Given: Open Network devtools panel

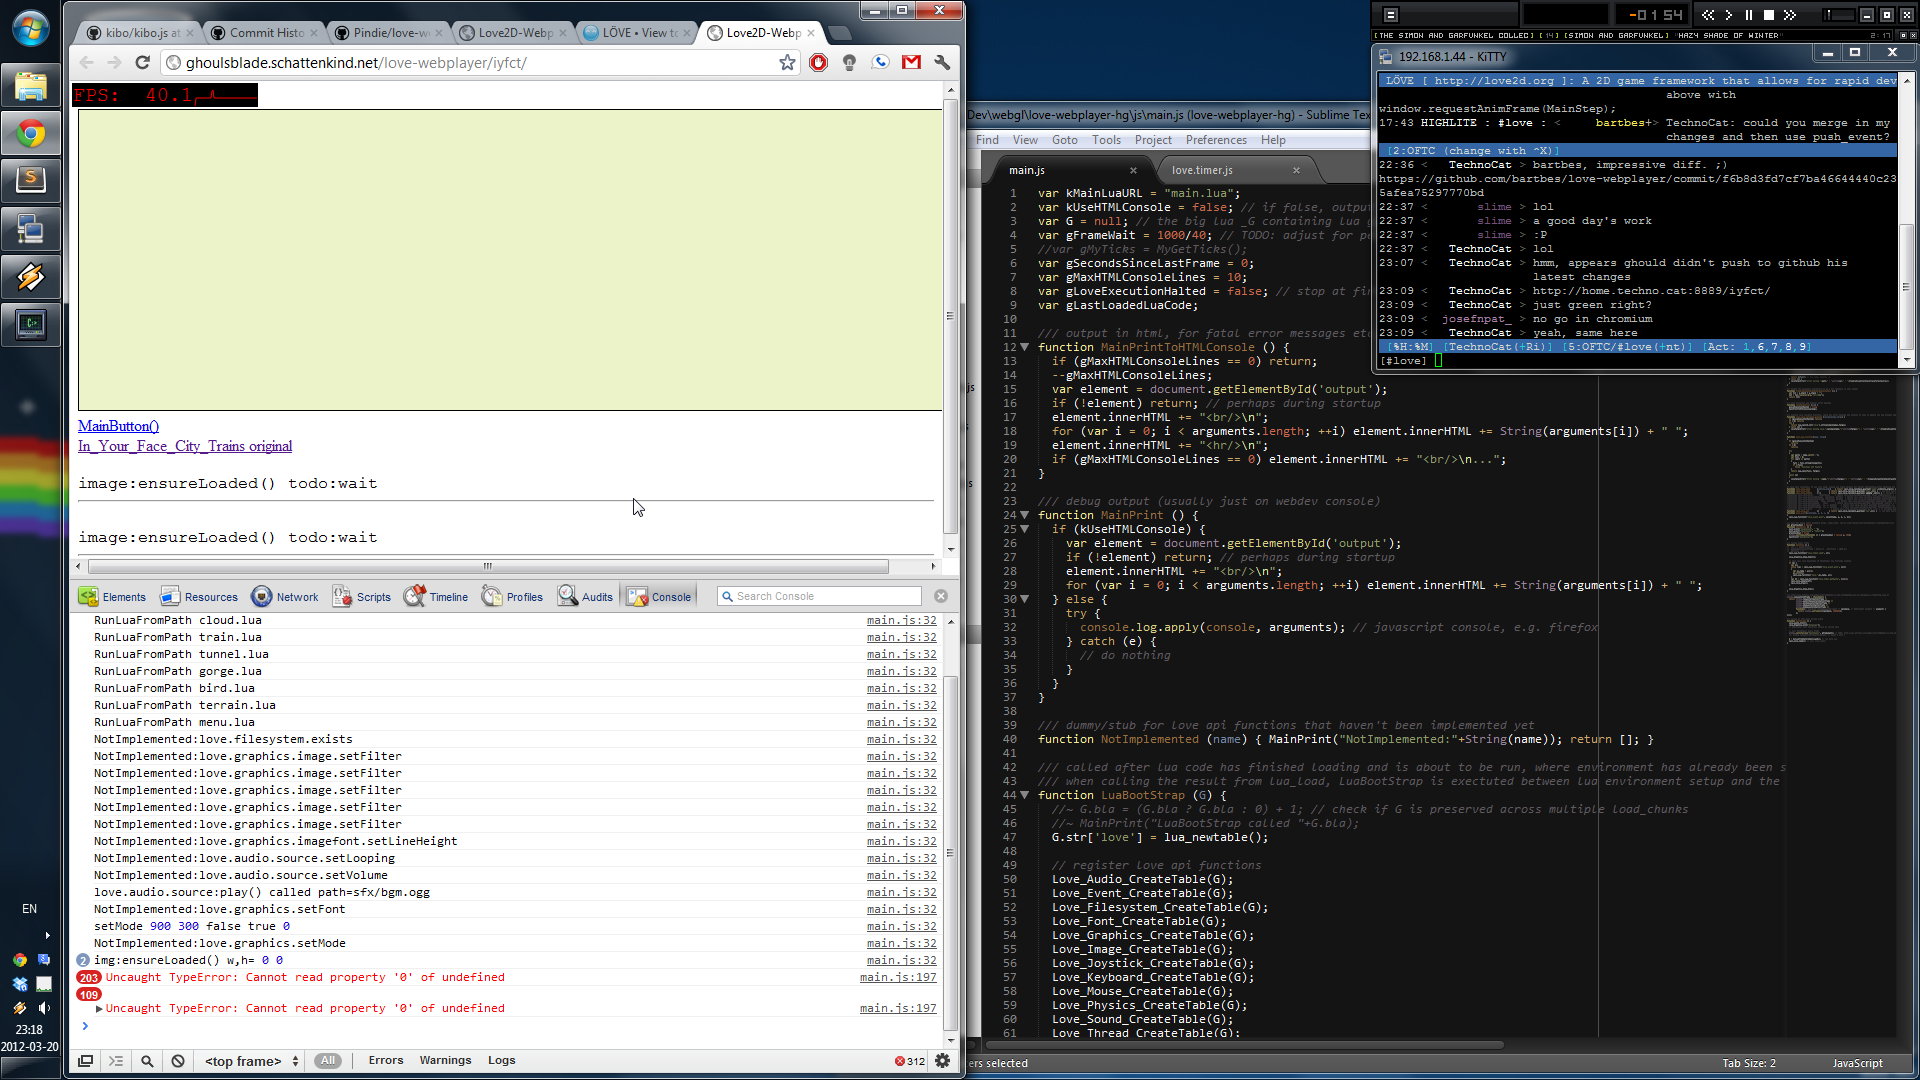Looking at the screenshot, I should coord(285,596).
